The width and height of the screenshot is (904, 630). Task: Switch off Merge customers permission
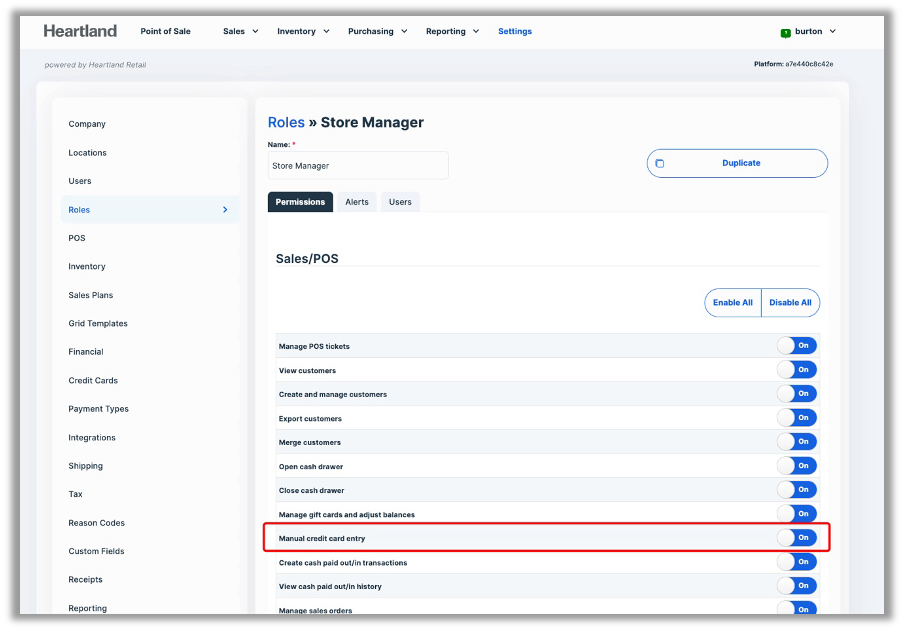[x=797, y=442]
